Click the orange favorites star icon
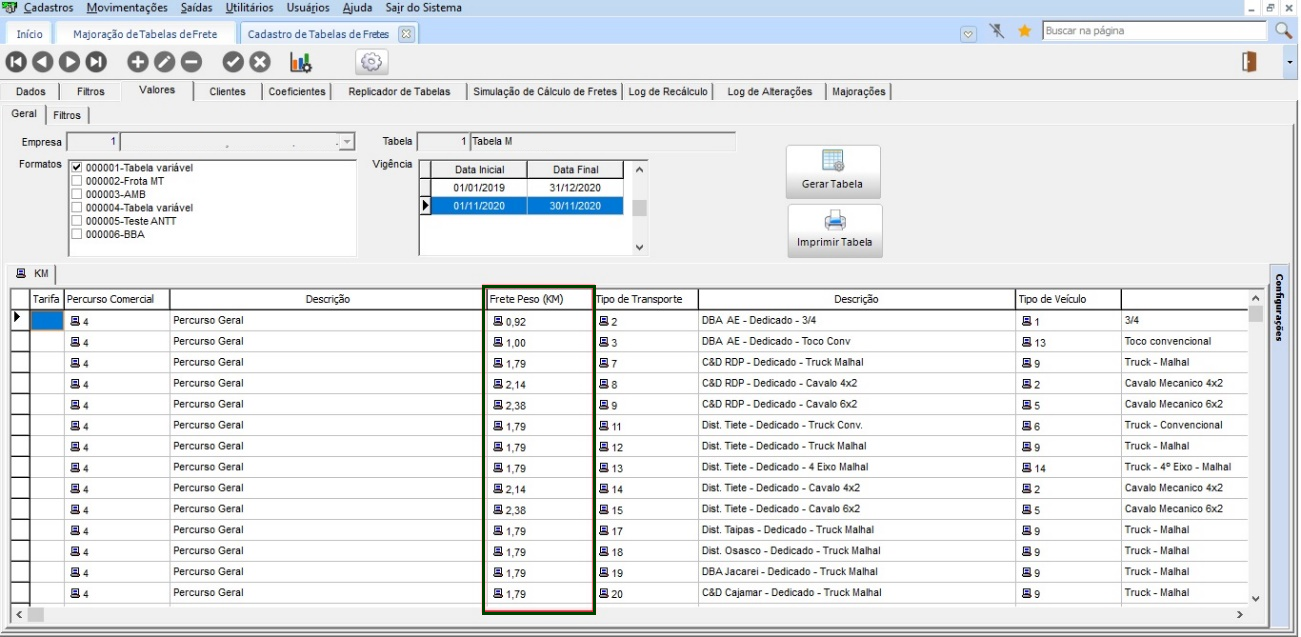The width and height of the screenshot is (1301, 637). [x=1024, y=31]
